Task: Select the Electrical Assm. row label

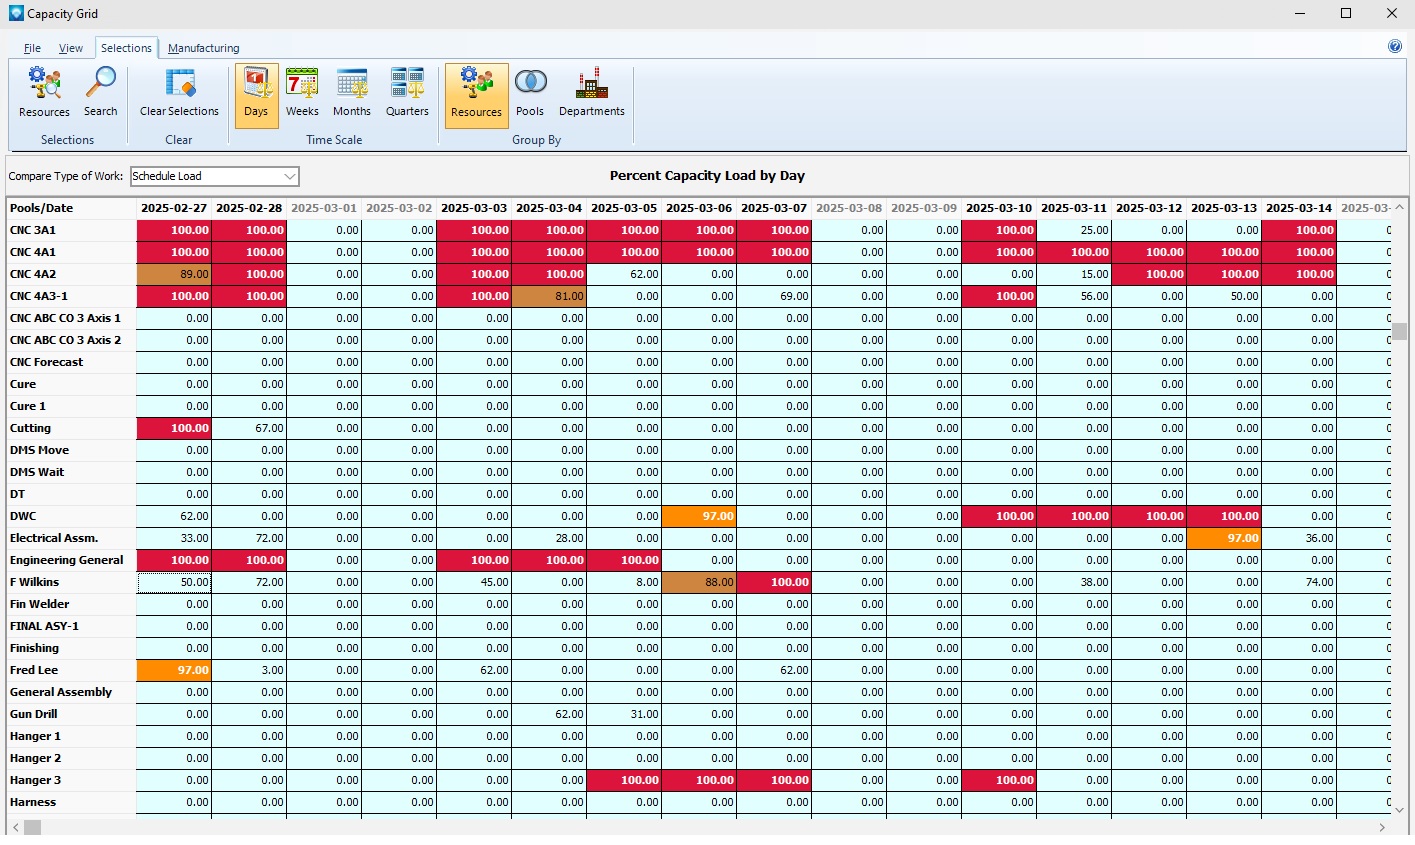Action: 72,538
